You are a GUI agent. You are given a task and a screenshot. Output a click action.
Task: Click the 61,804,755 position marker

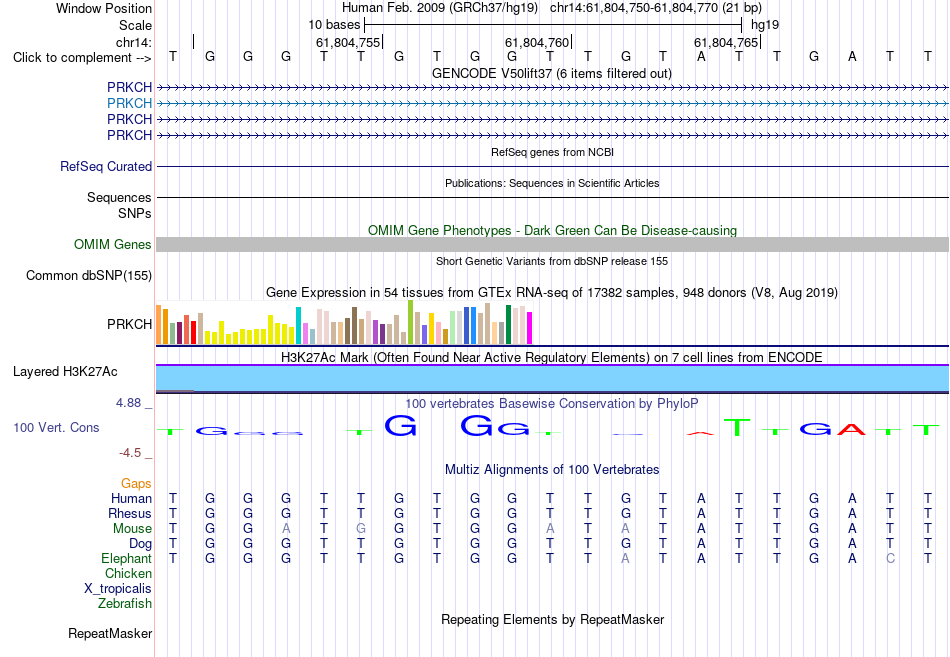pos(348,42)
